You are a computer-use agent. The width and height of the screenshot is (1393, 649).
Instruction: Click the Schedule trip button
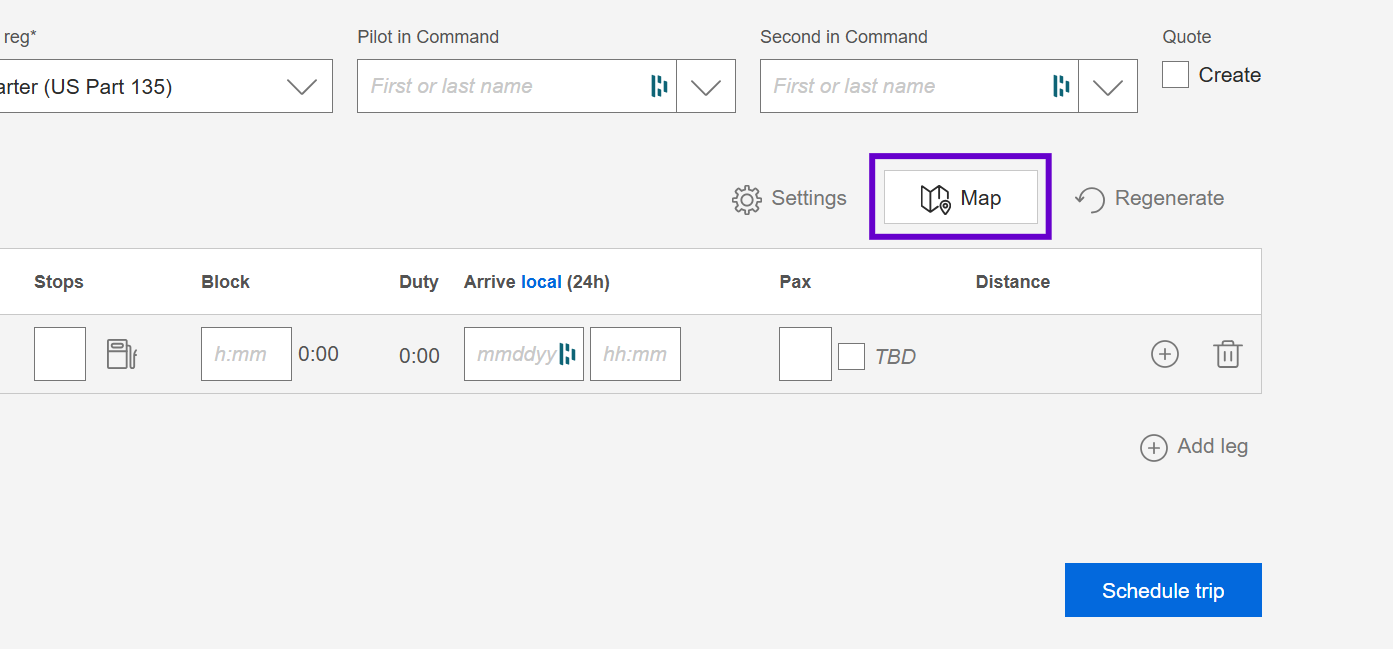tap(1163, 590)
